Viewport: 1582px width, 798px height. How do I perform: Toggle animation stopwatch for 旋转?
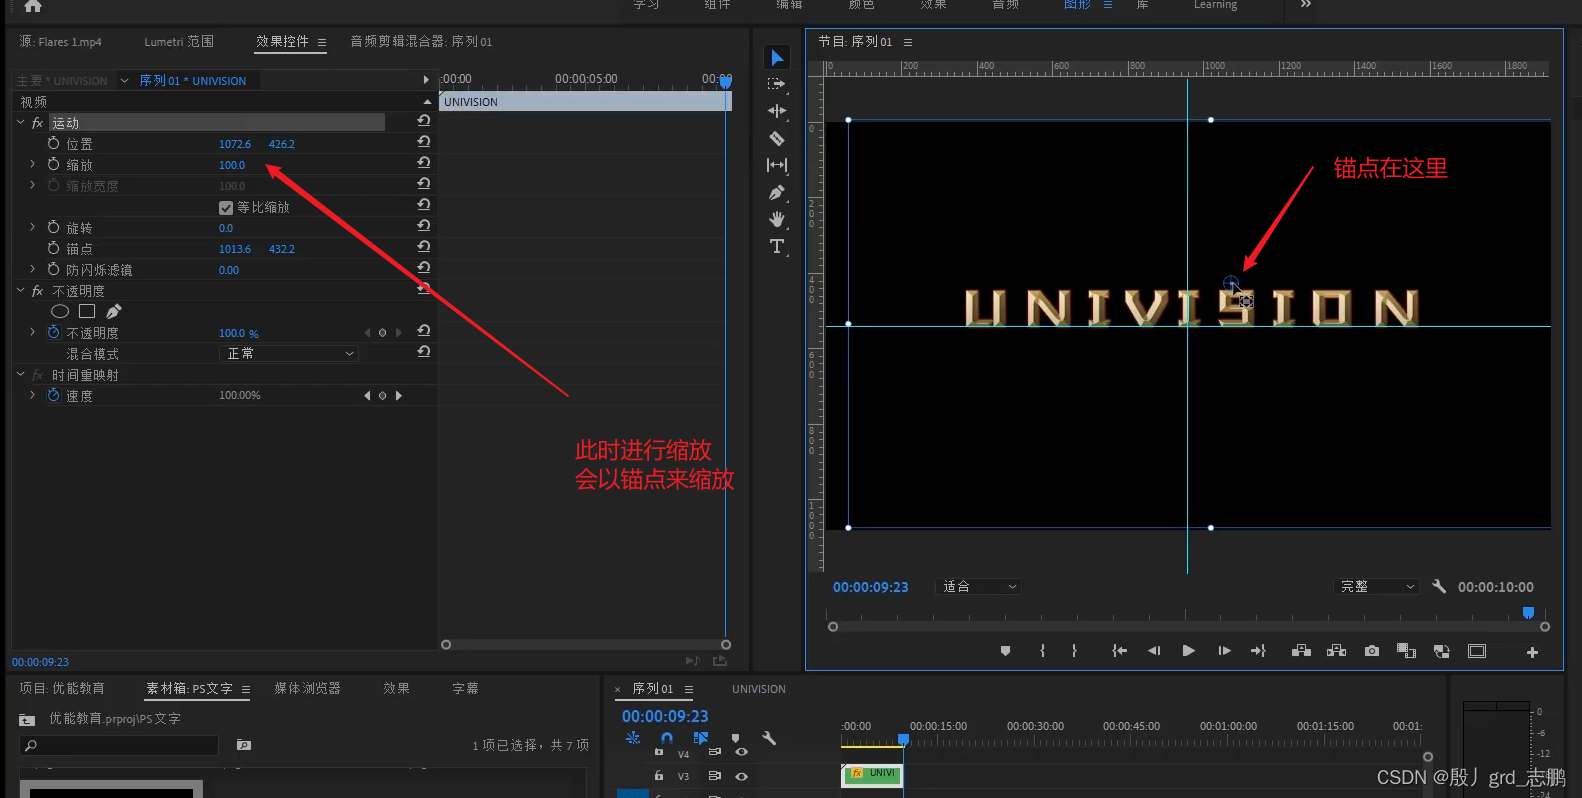[54, 228]
